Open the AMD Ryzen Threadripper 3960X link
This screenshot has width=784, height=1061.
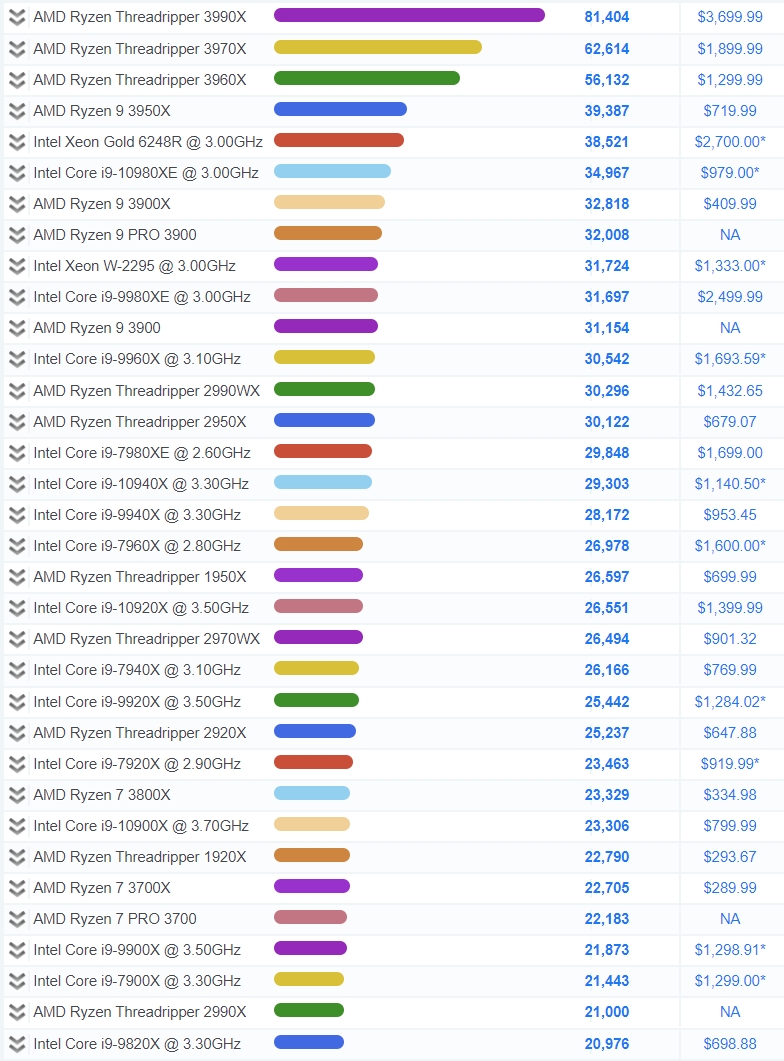(140, 80)
